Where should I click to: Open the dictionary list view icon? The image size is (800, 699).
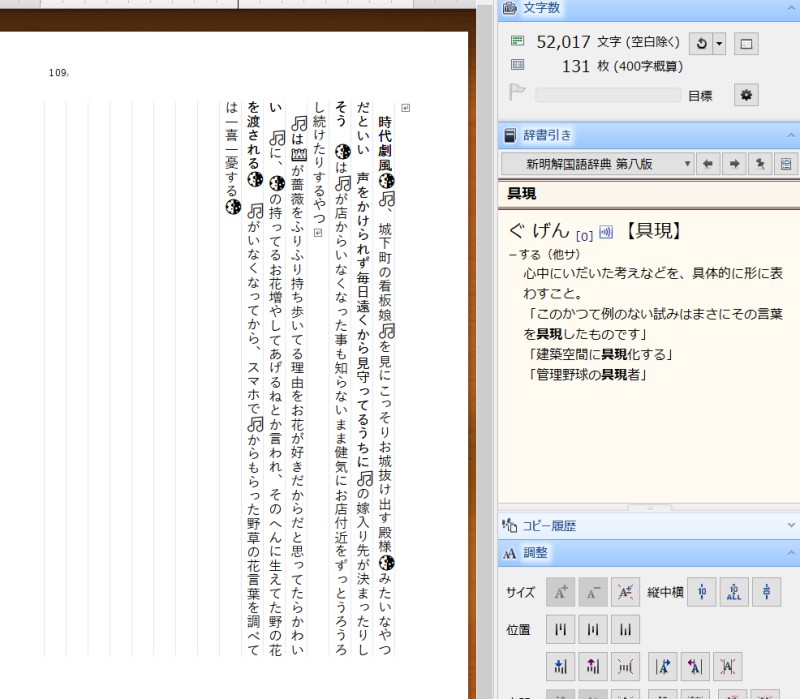pyautogui.click(x=786, y=164)
